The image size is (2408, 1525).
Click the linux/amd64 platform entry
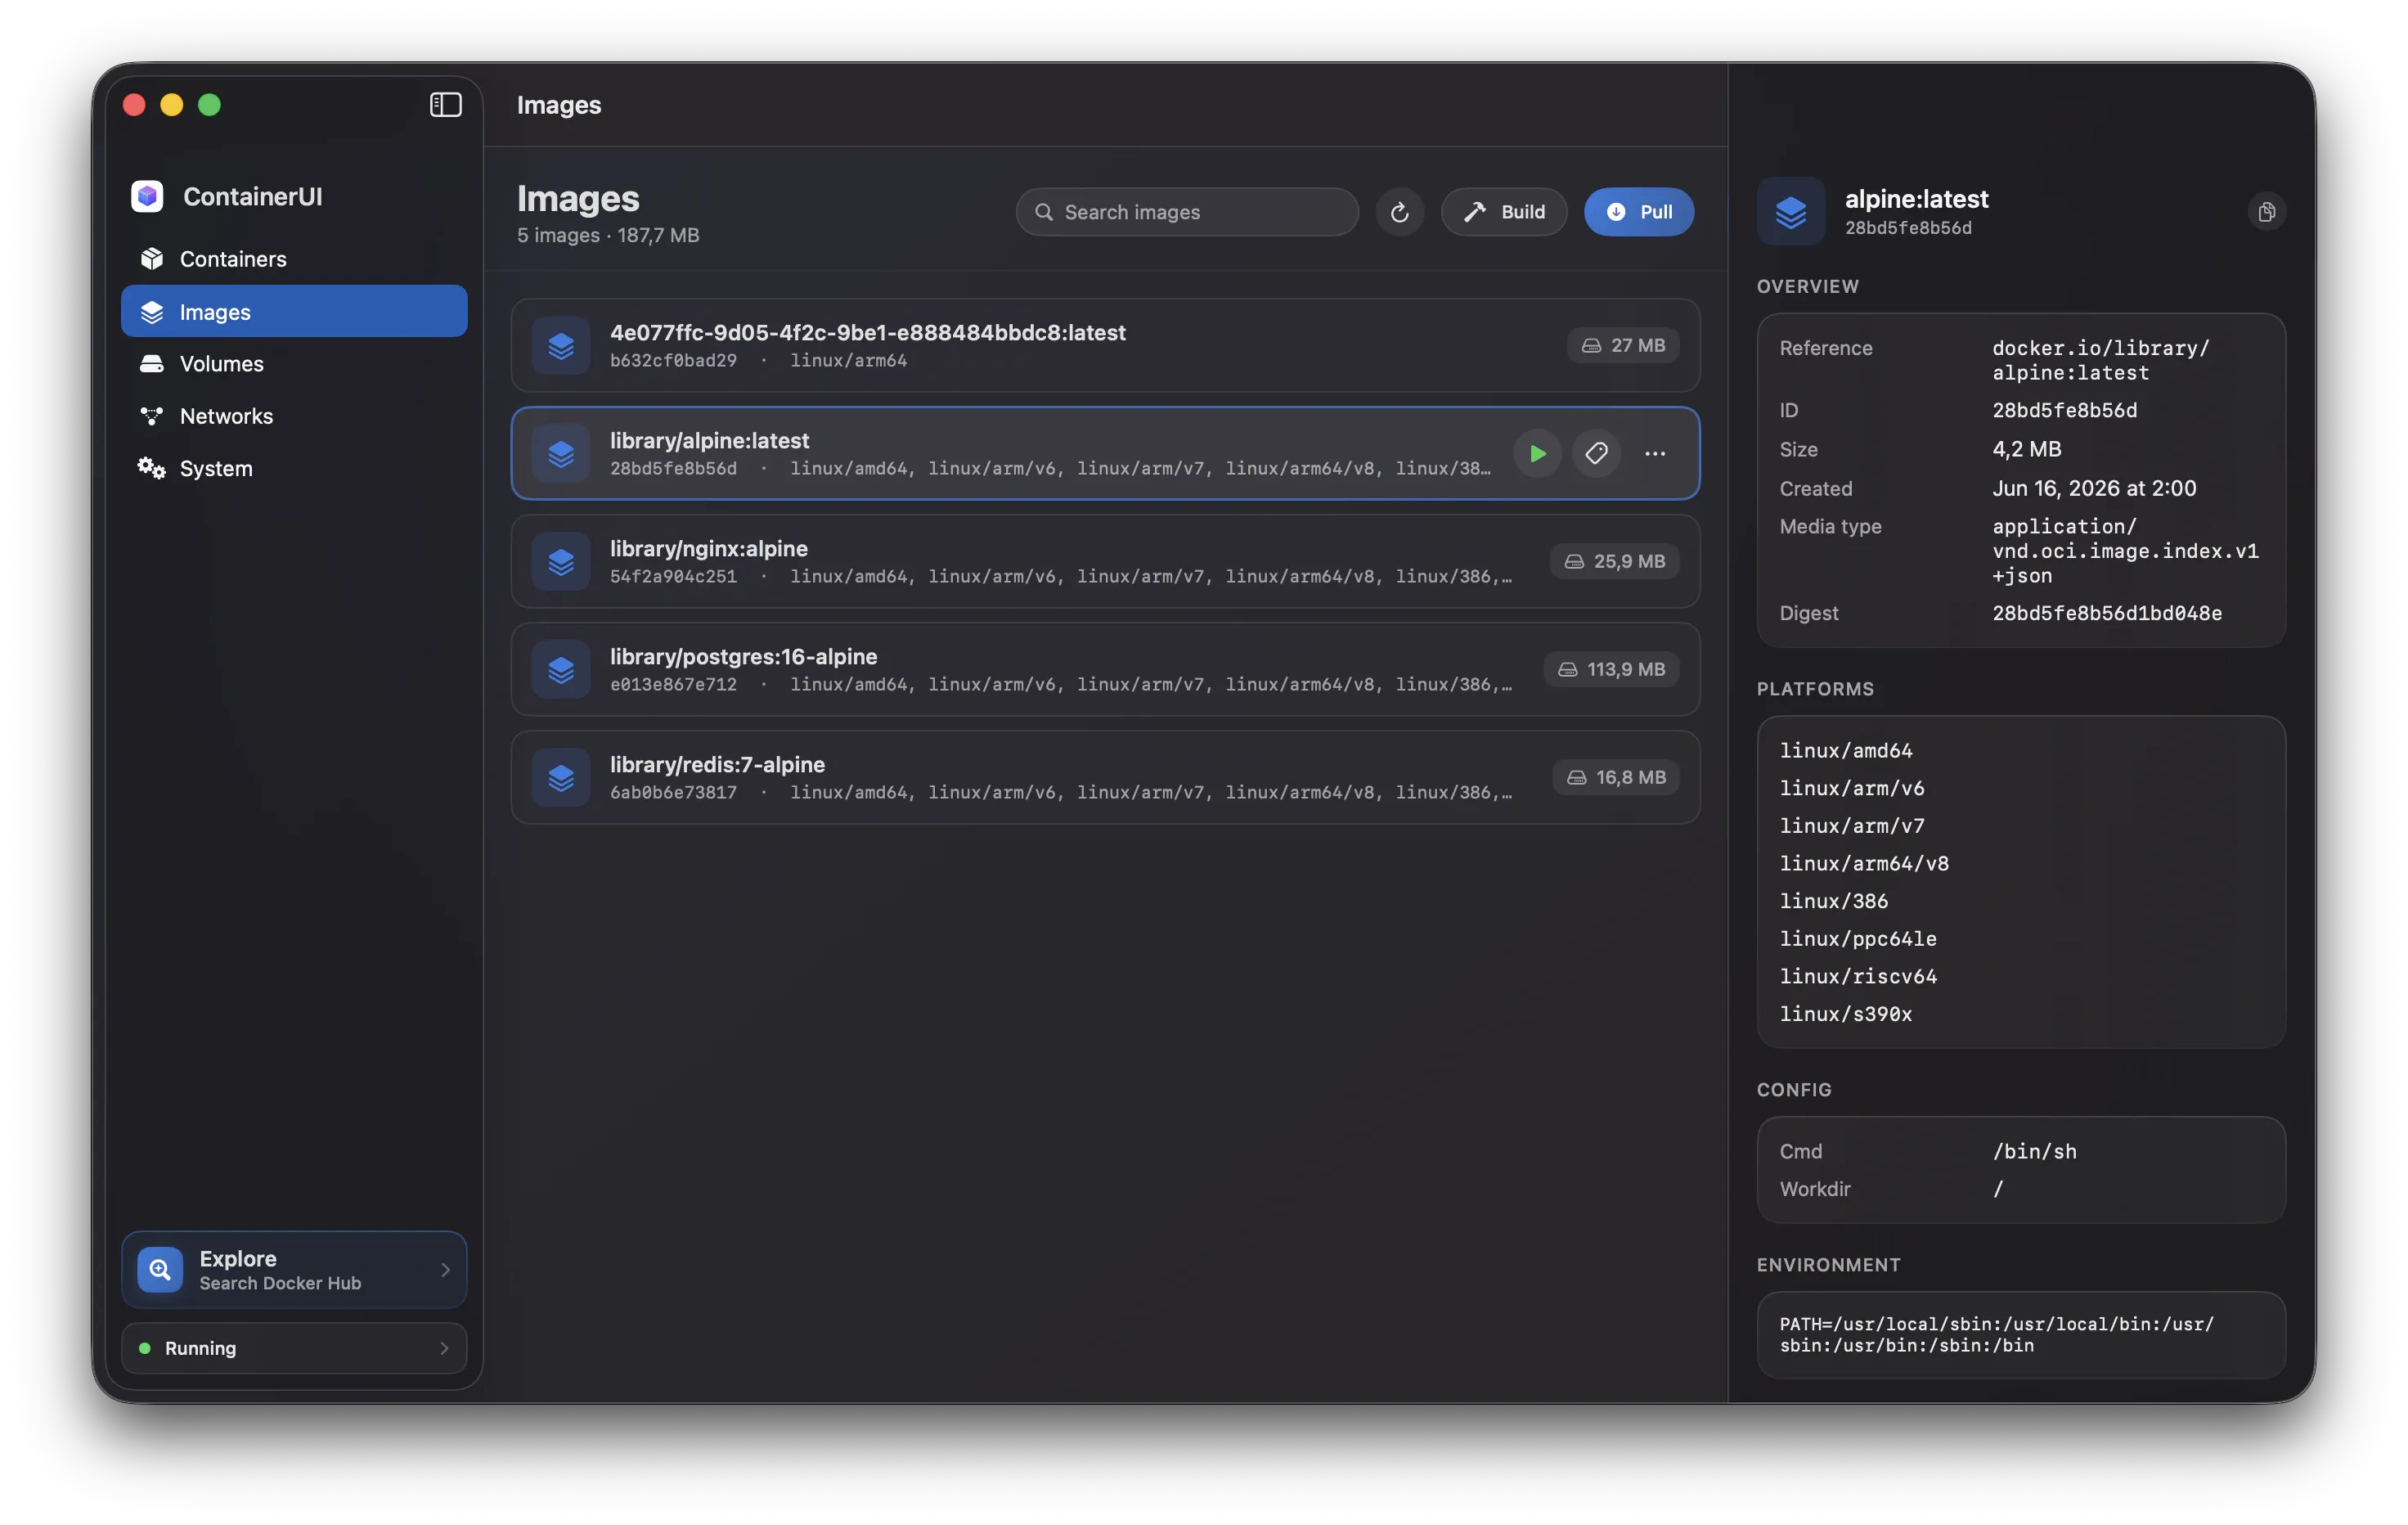coord(1846,751)
